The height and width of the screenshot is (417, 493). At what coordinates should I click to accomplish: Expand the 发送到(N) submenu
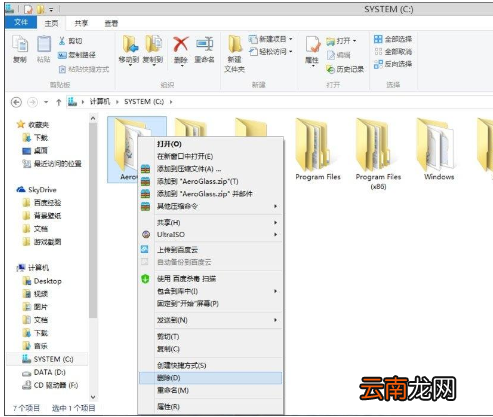[275, 320]
